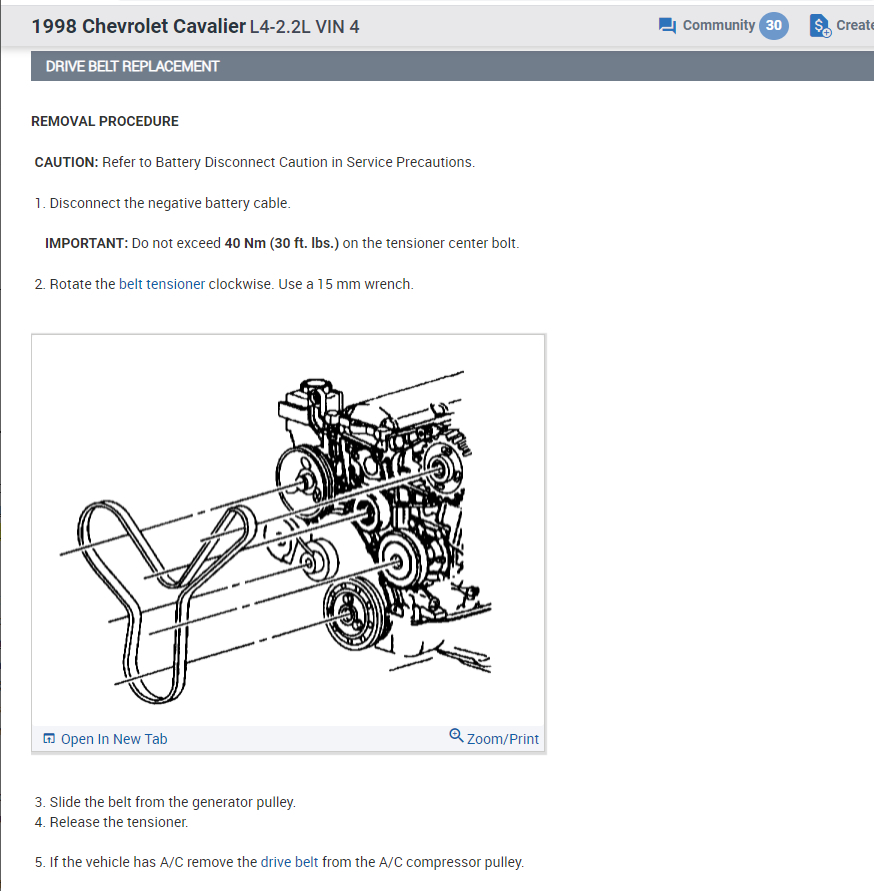874x891 pixels.
Task: Click 'Slide the belt from the generator pulley' step
Action: tap(165, 802)
